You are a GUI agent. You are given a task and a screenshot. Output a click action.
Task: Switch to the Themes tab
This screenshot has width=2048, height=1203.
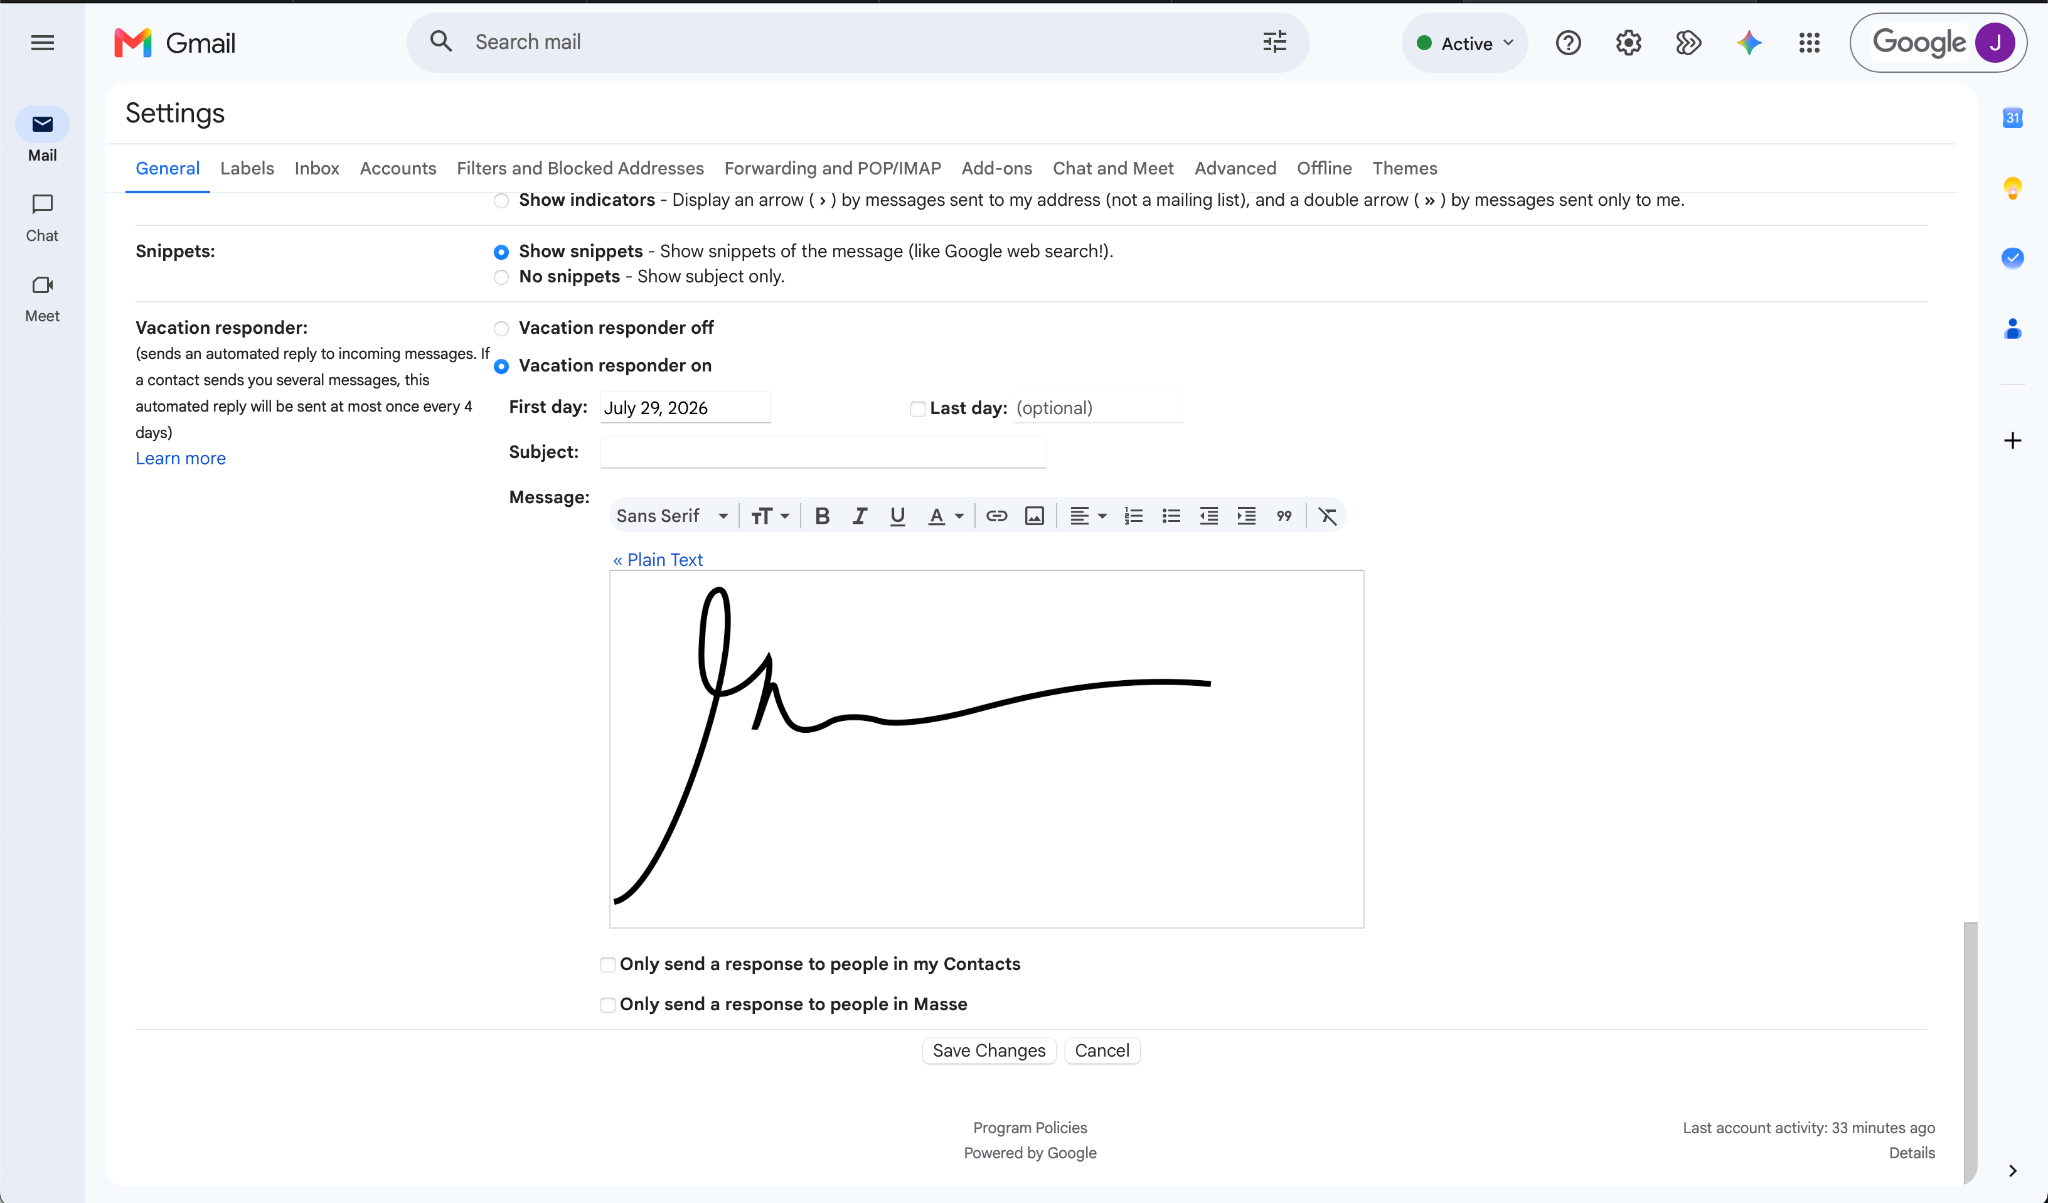pyautogui.click(x=1404, y=168)
